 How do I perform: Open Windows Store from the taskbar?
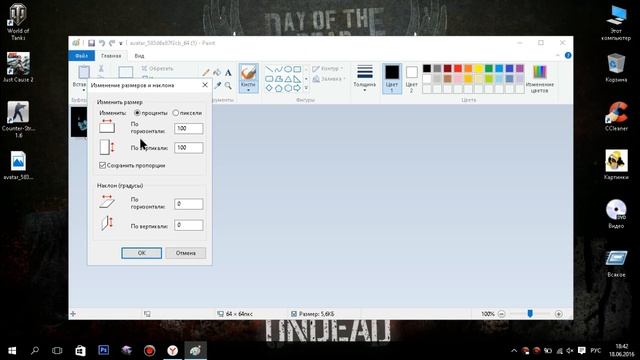[x=80, y=350]
